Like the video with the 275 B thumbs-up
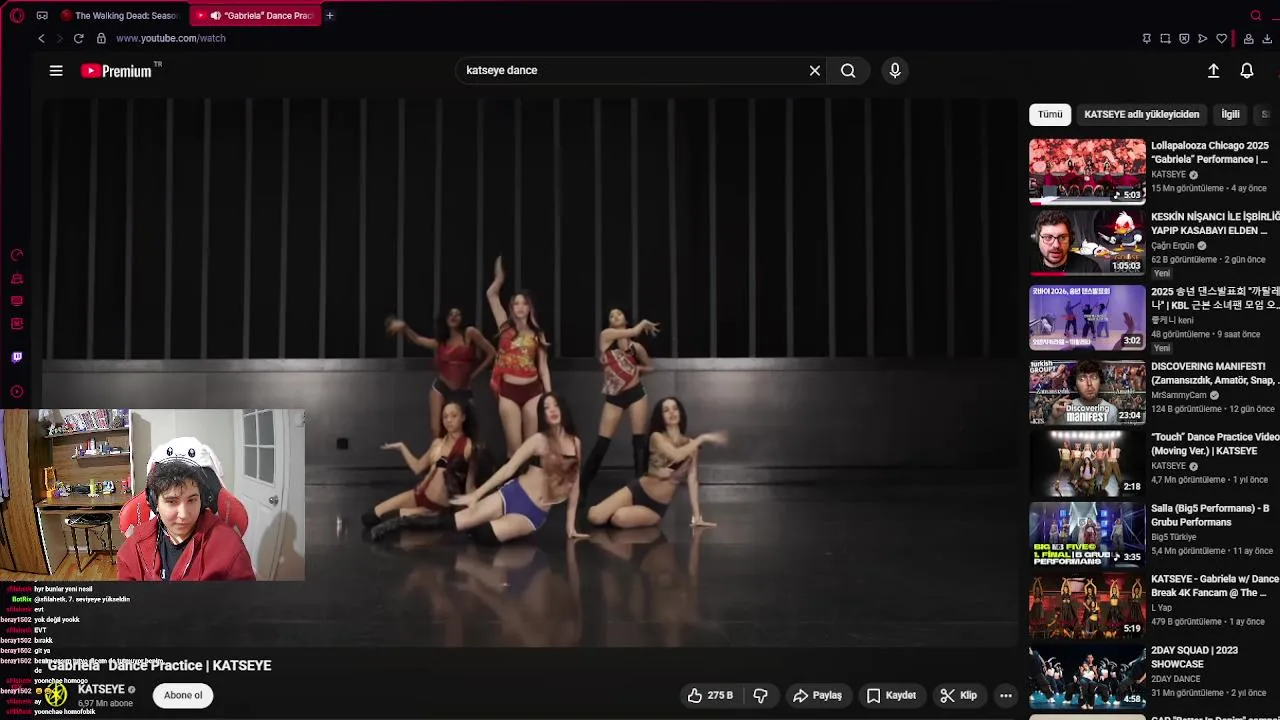 click(710, 695)
